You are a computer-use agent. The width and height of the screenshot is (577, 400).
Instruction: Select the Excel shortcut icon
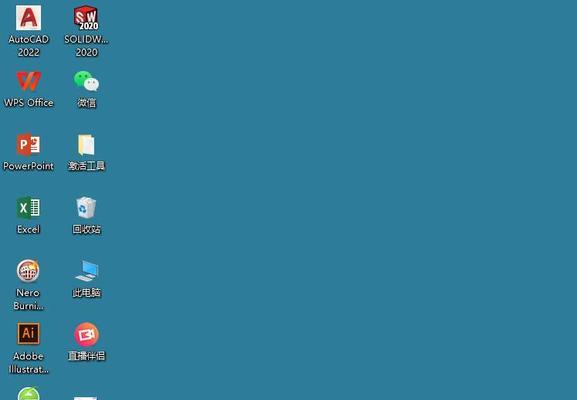coord(28,208)
